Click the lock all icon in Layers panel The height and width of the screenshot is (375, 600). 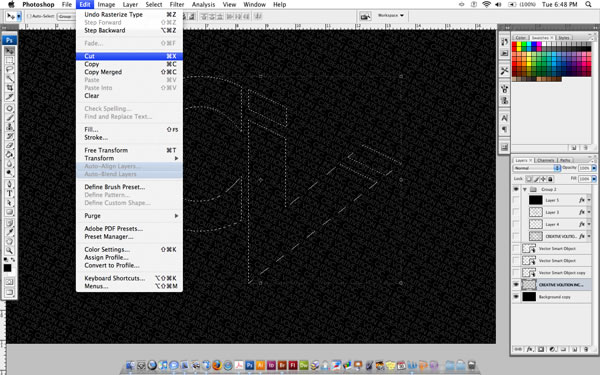click(x=550, y=179)
